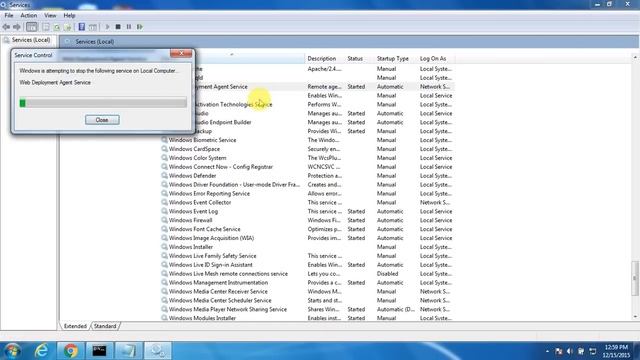This screenshot has width=640, height=360.
Task: Click the Back arrow in the toolbar
Action: click(6, 27)
